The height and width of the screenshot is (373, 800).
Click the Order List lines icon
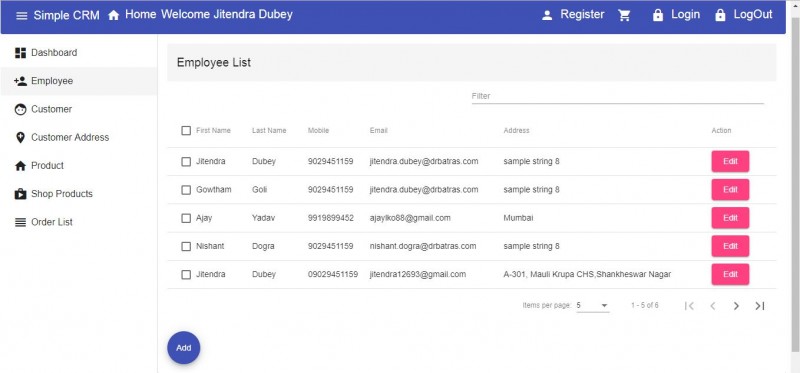click(20, 222)
